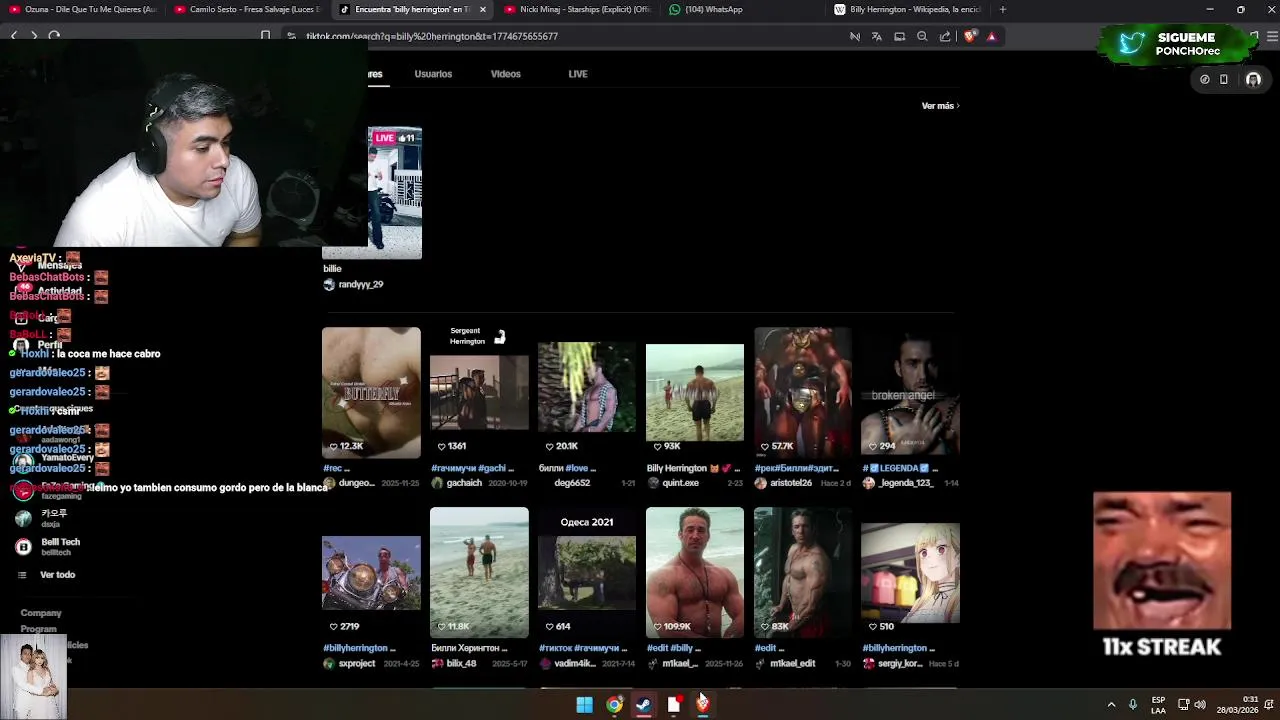Open Google Chrome from the taskbar
Image resolution: width=1280 pixels, height=720 pixels.
pos(614,705)
